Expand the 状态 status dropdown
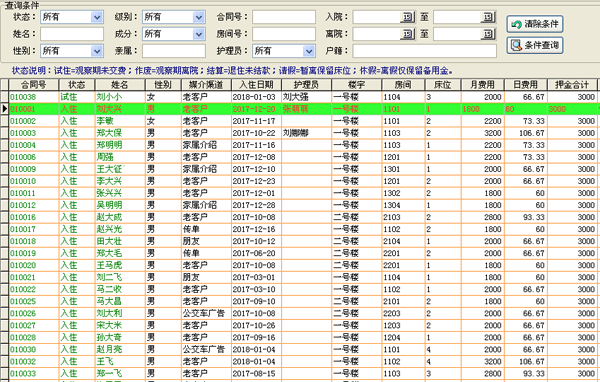 97,17
